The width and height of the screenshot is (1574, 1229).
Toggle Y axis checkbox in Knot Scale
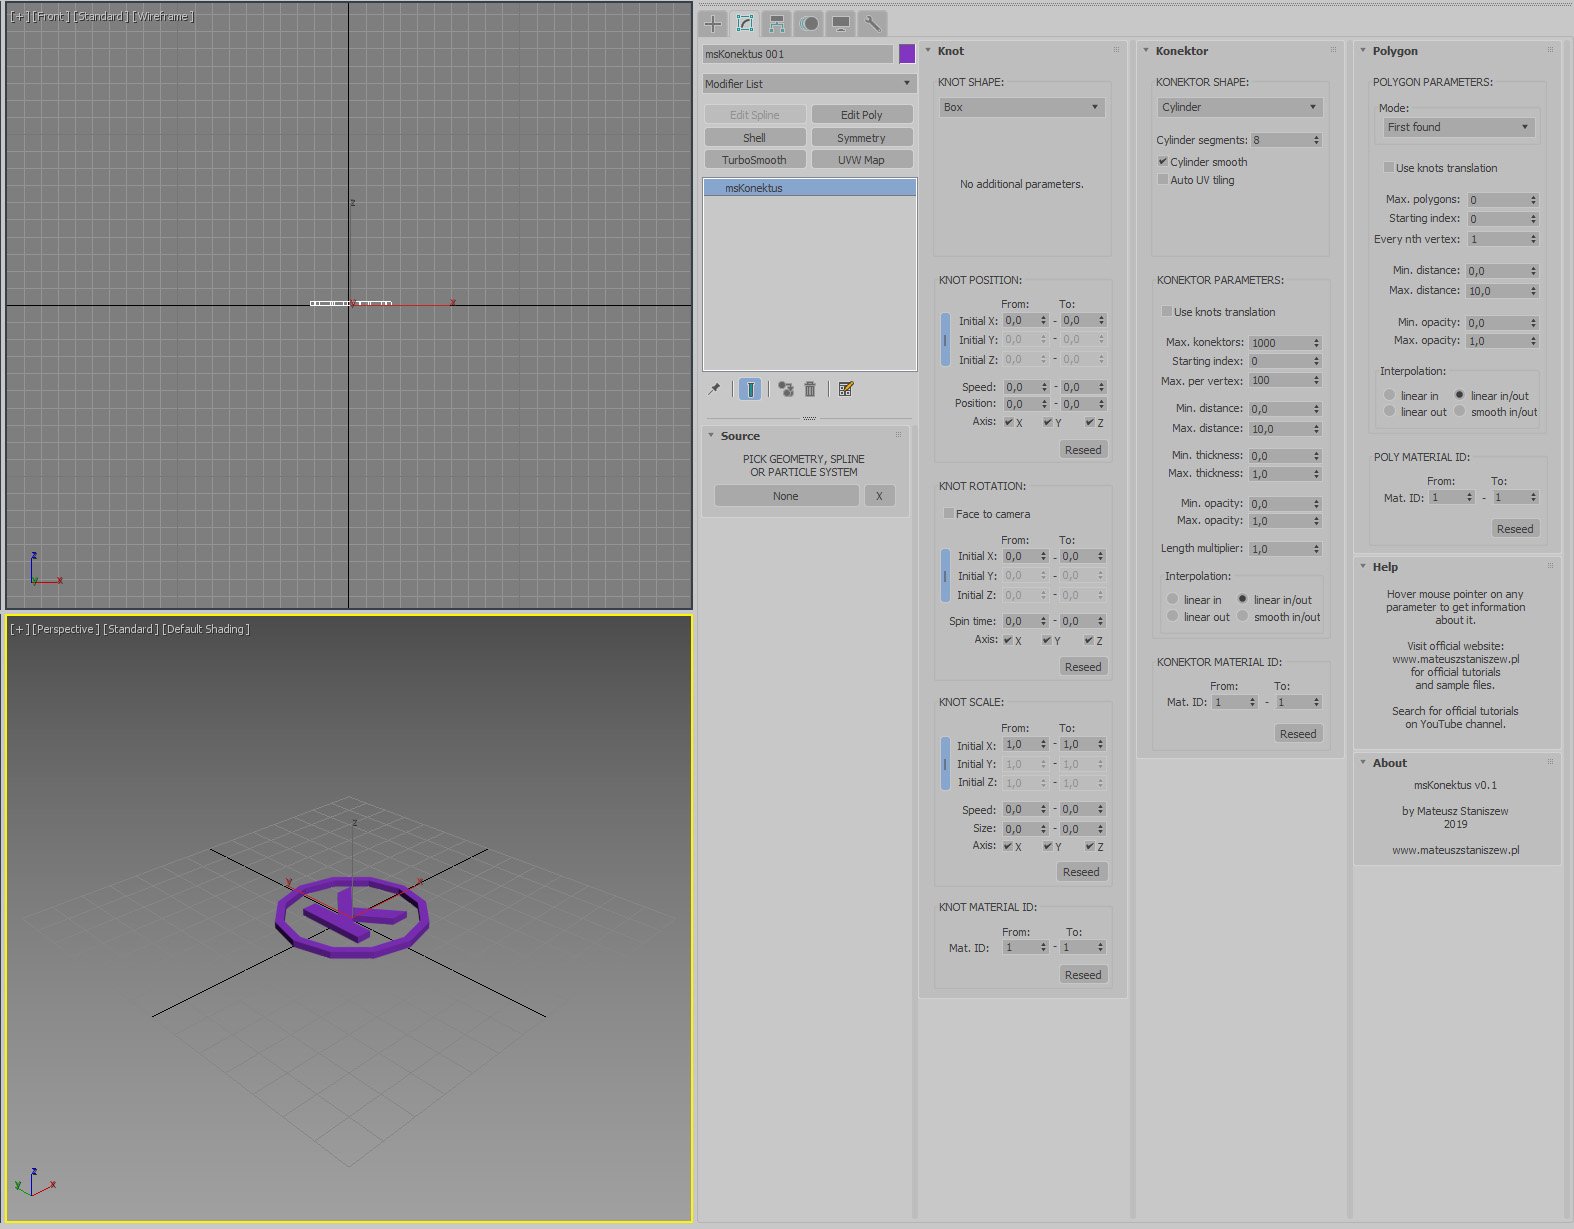(x=1048, y=846)
